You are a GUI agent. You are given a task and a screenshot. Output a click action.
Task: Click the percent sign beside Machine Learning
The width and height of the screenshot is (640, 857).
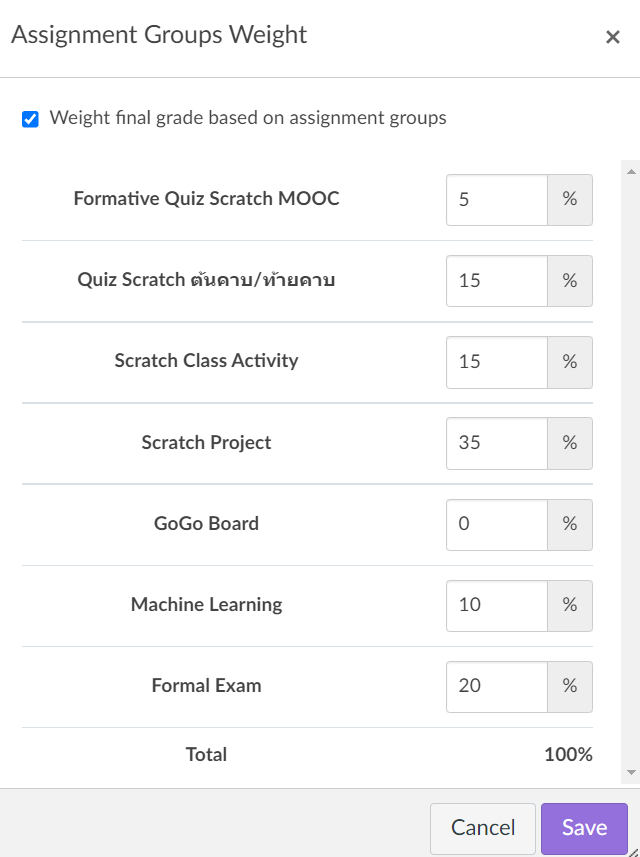[x=570, y=605]
